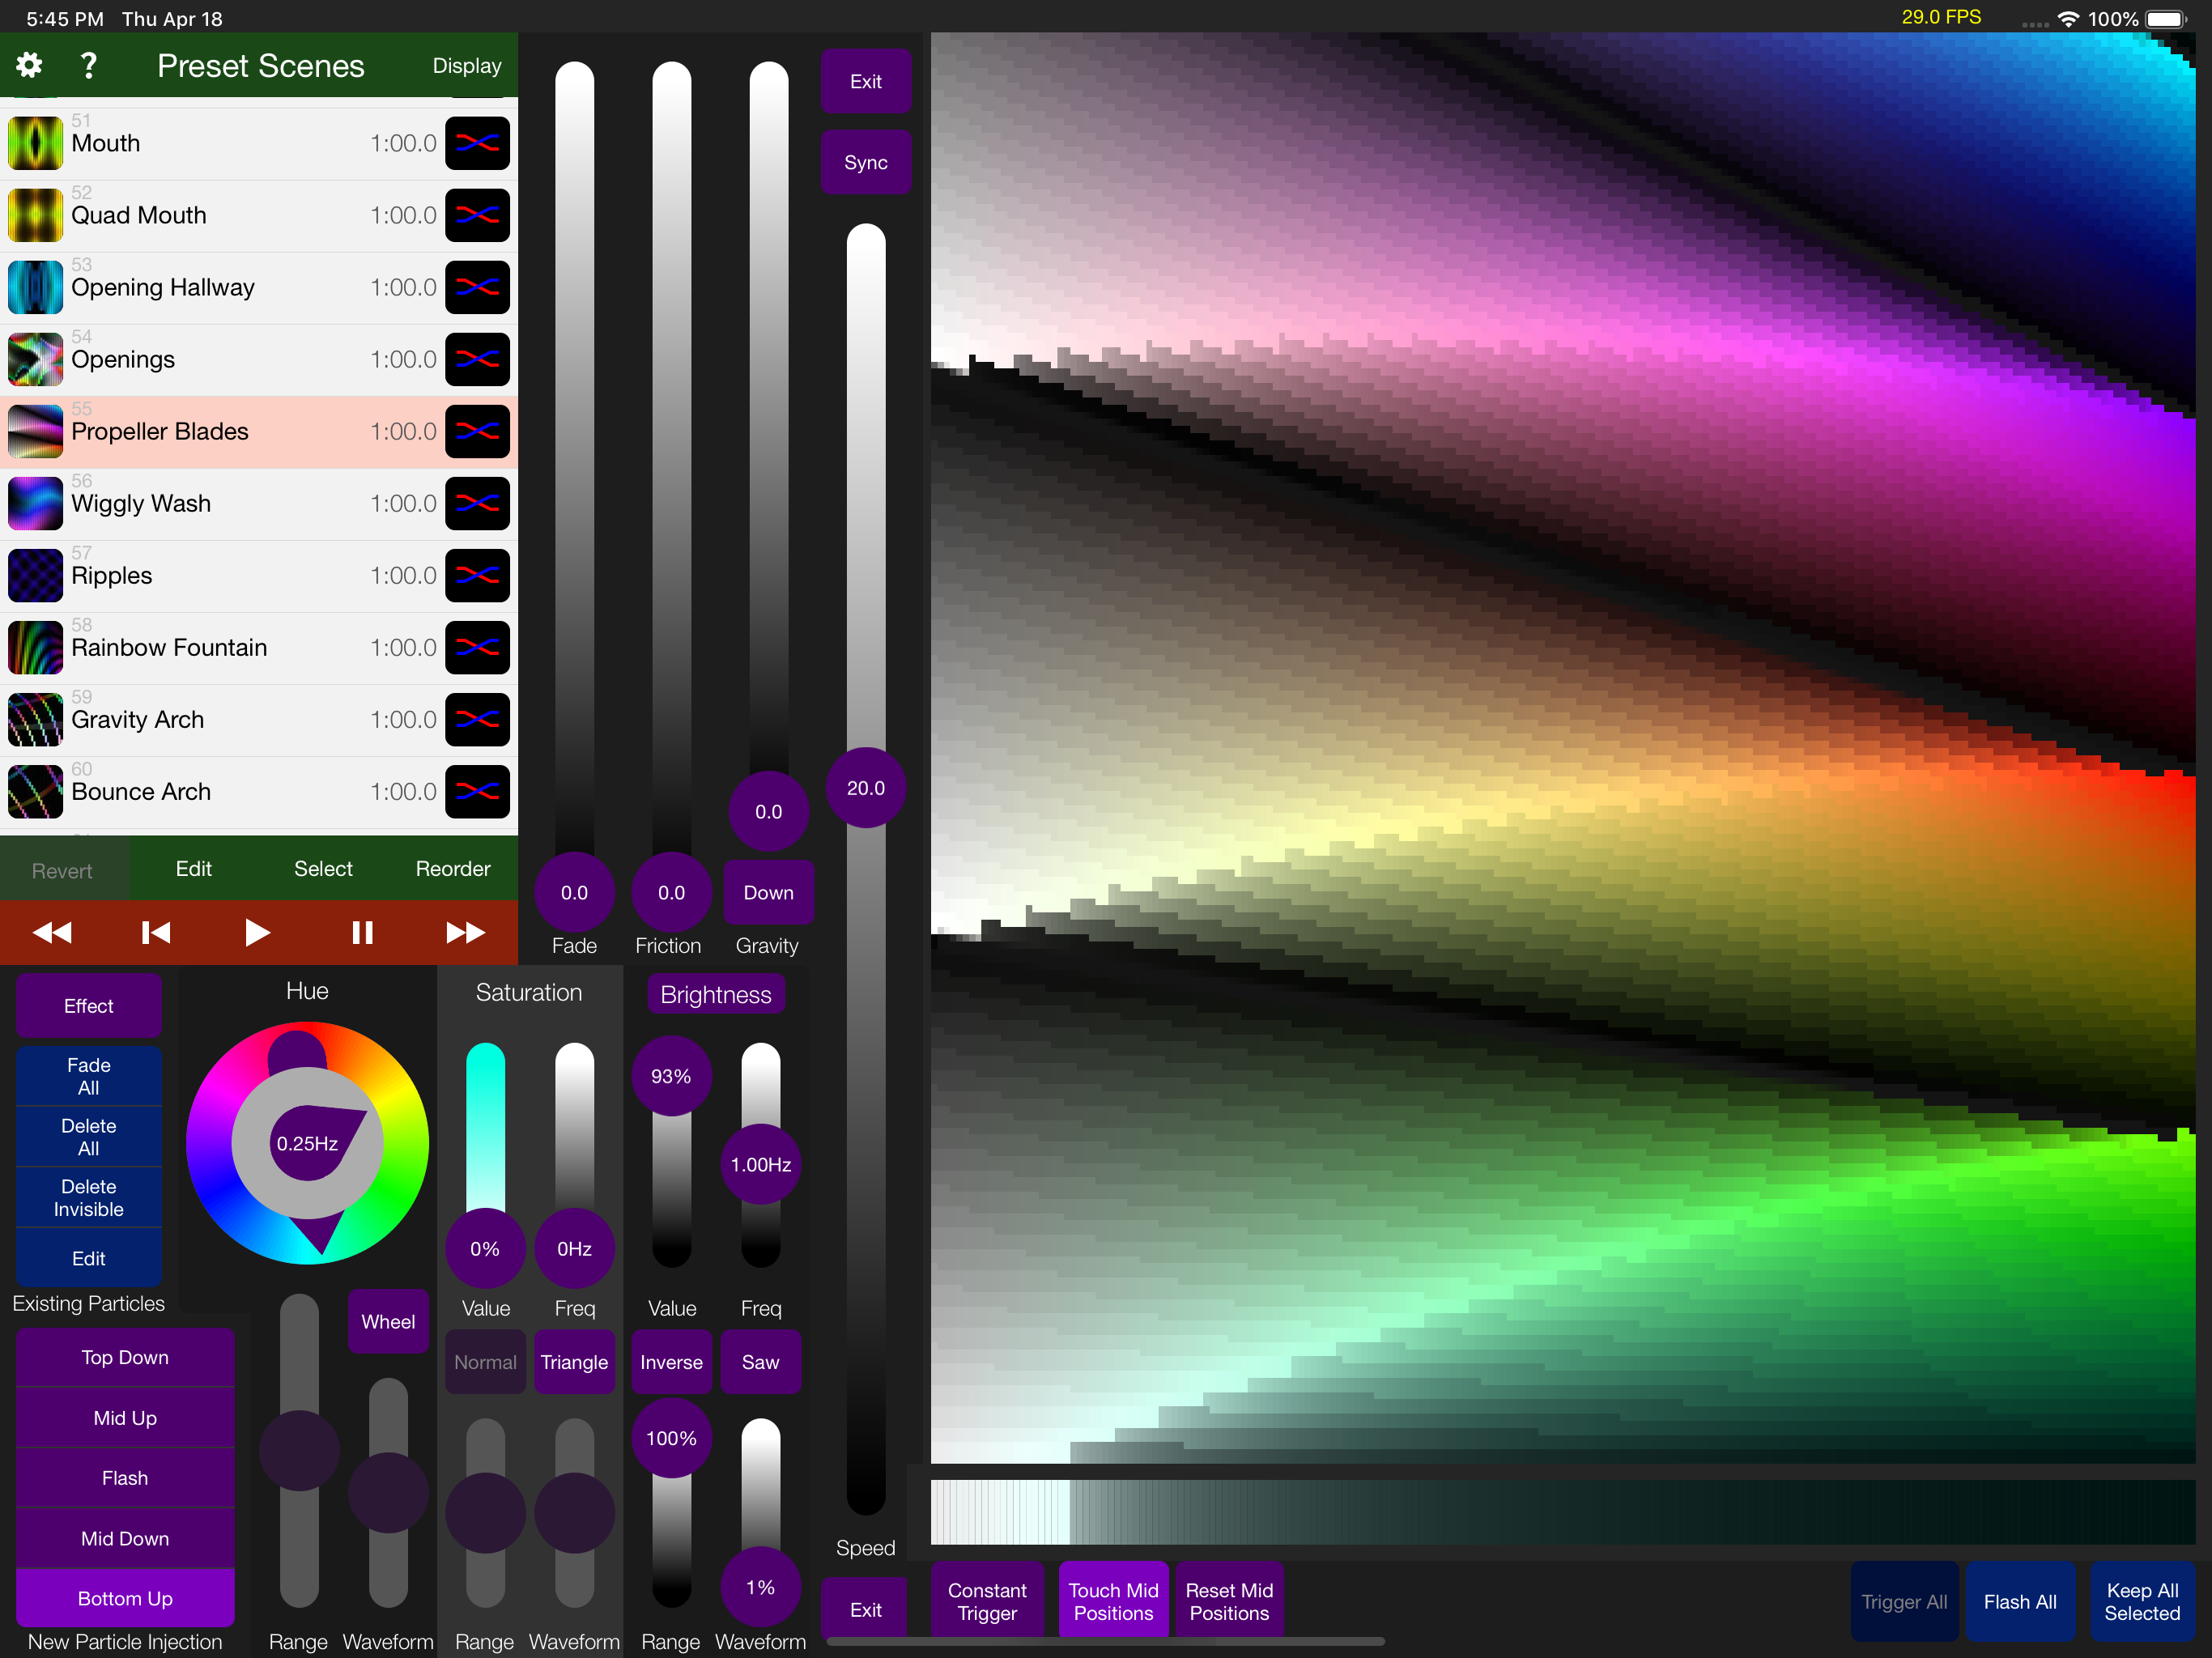Viewport: 2212px width, 1658px height.
Task: Switch the gravity direction Down button
Action: [x=768, y=893]
